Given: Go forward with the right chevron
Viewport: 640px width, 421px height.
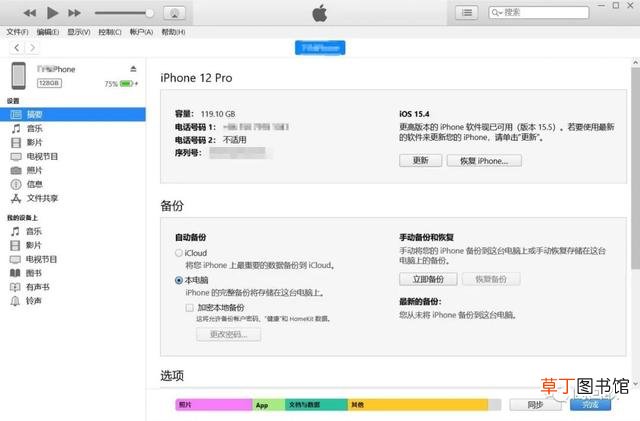Looking at the screenshot, I should point(32,48).
